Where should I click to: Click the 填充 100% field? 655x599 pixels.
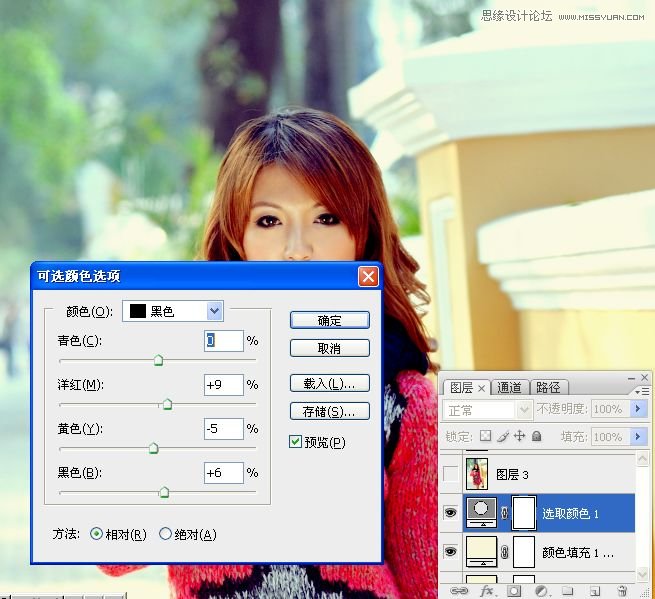[611, 437]
